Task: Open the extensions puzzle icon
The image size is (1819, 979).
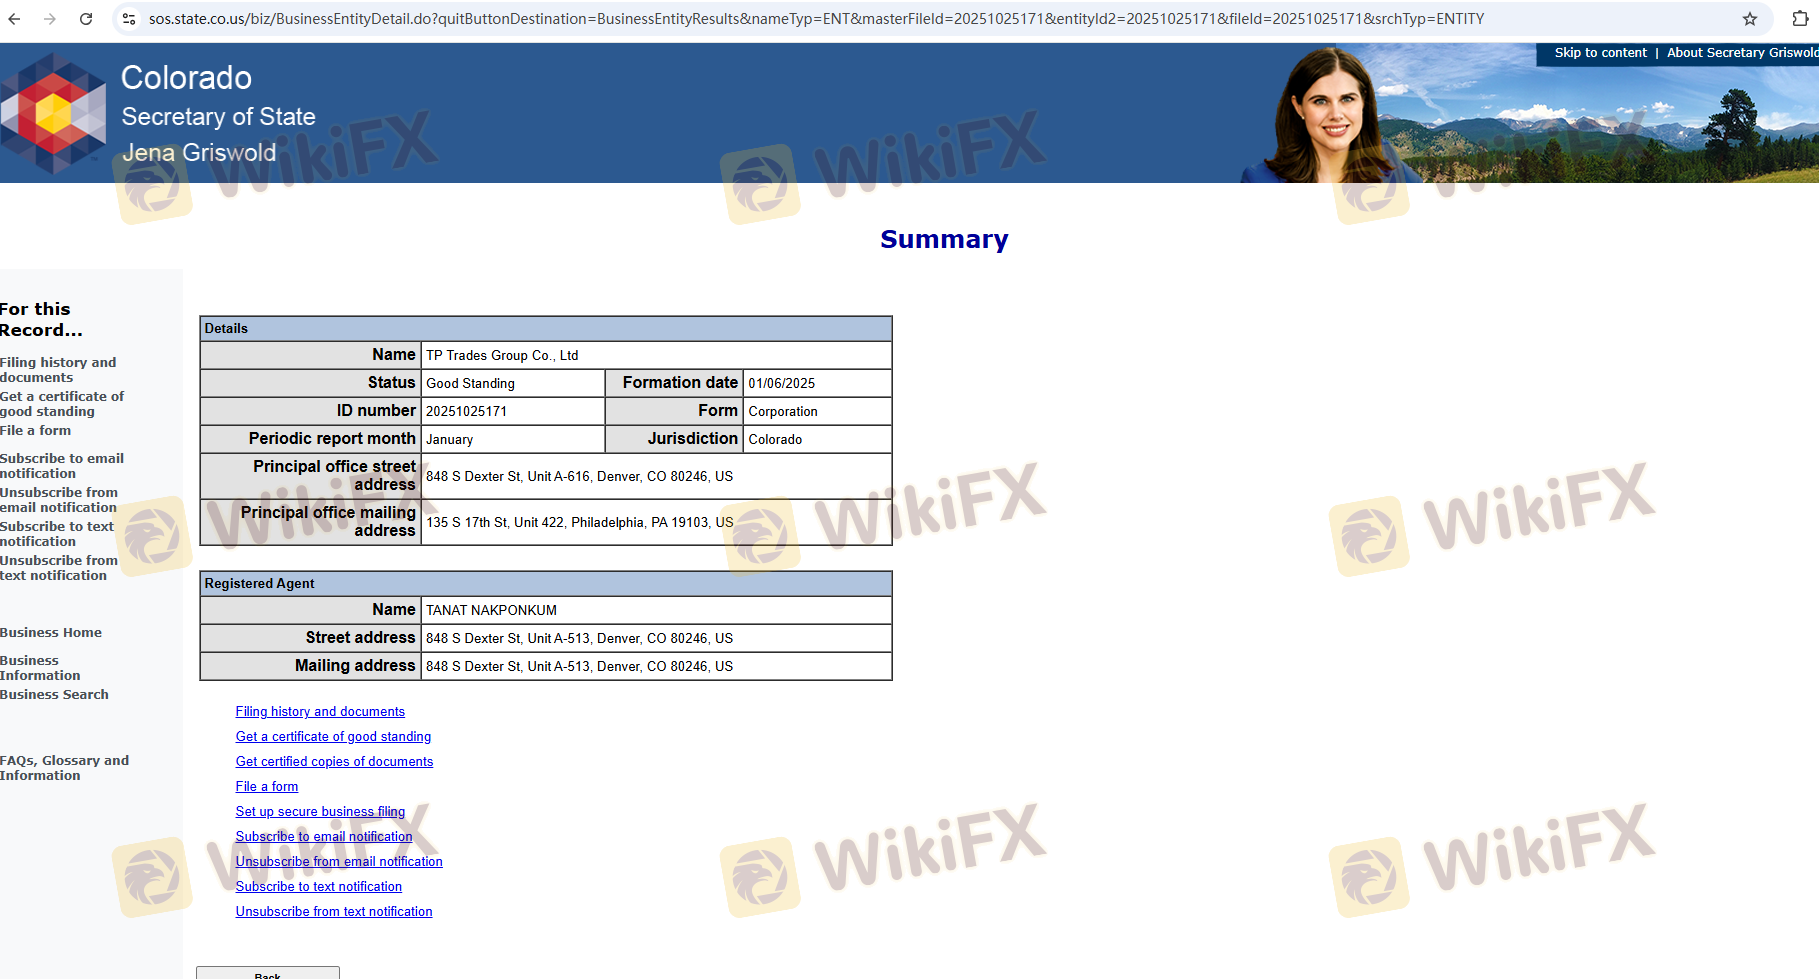Action: [x=1800, y=19]
